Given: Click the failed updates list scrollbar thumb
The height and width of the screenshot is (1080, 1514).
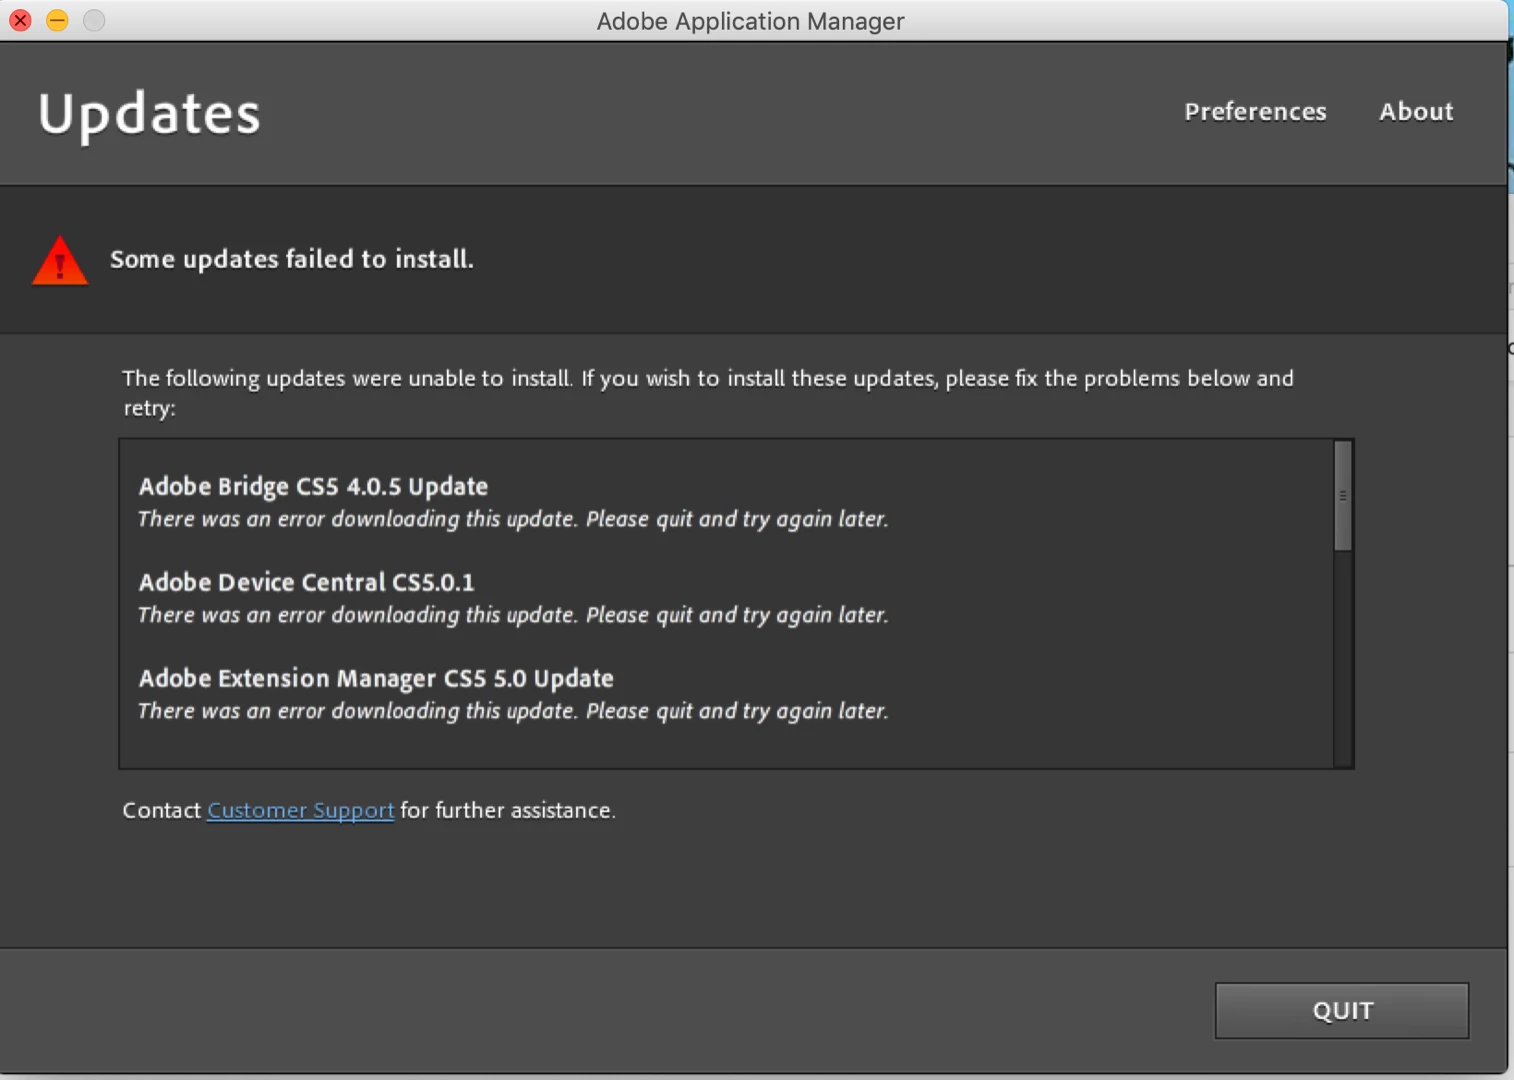Looking at the screenshot, I should coord(1343,496).
